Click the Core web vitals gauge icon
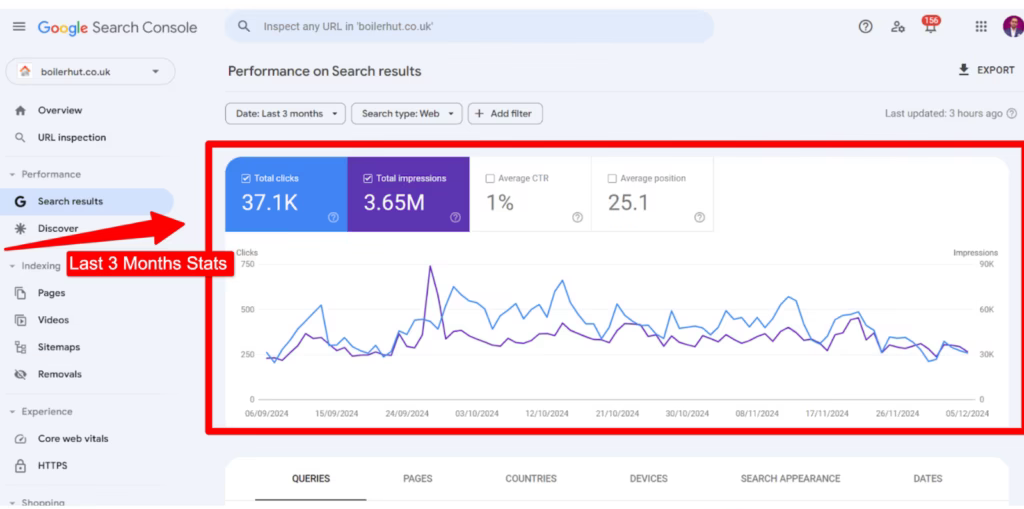Image resolution: width=1024 pixels, height=509 pixels. (20, 439)
